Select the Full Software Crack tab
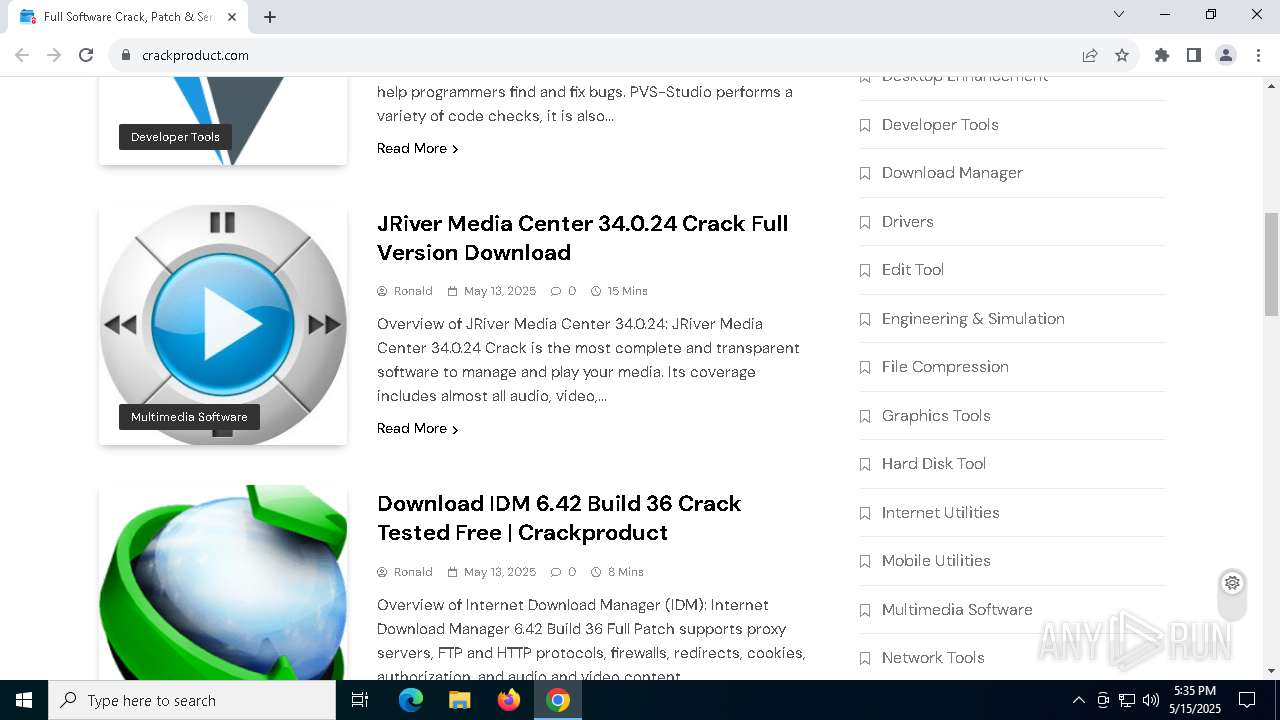 (x=128, y=17)
